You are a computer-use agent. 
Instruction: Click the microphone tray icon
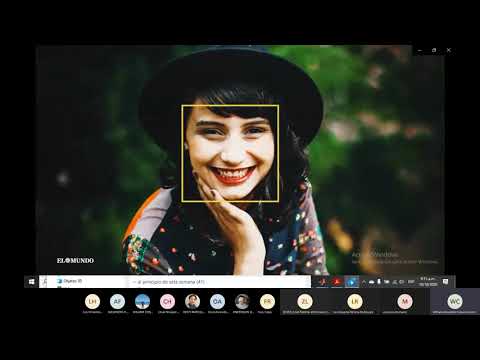379,282
